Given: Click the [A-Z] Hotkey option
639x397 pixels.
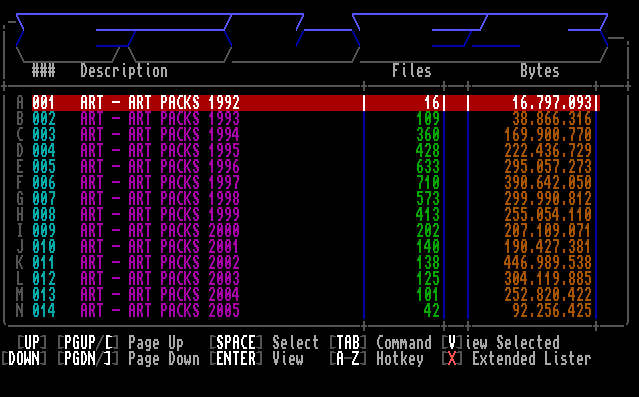Looking at the screenshot, I should pyautogui.click(x=376, y=359).
